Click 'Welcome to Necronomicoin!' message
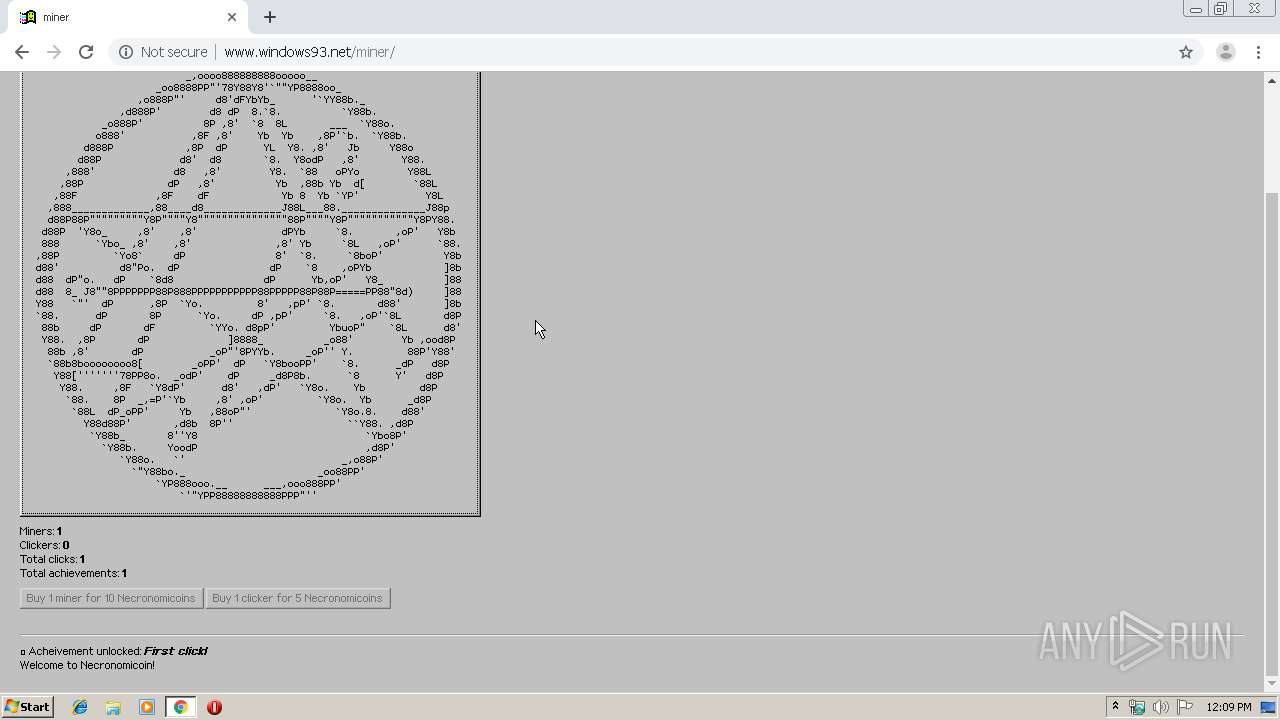Image resolution: width=1280 pixels, height=720 pixels. [87, 665]
